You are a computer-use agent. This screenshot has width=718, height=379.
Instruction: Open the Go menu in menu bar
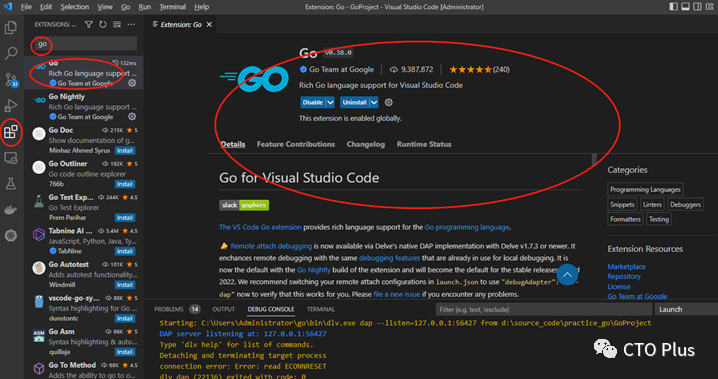point(126,7)
